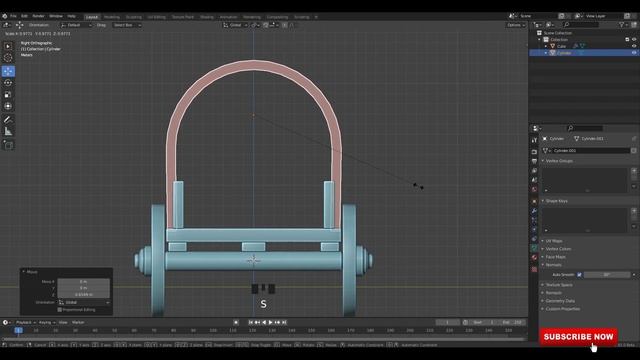The image size is (640, 360).
Task: Add a new shape key
Action: (634, 211)
